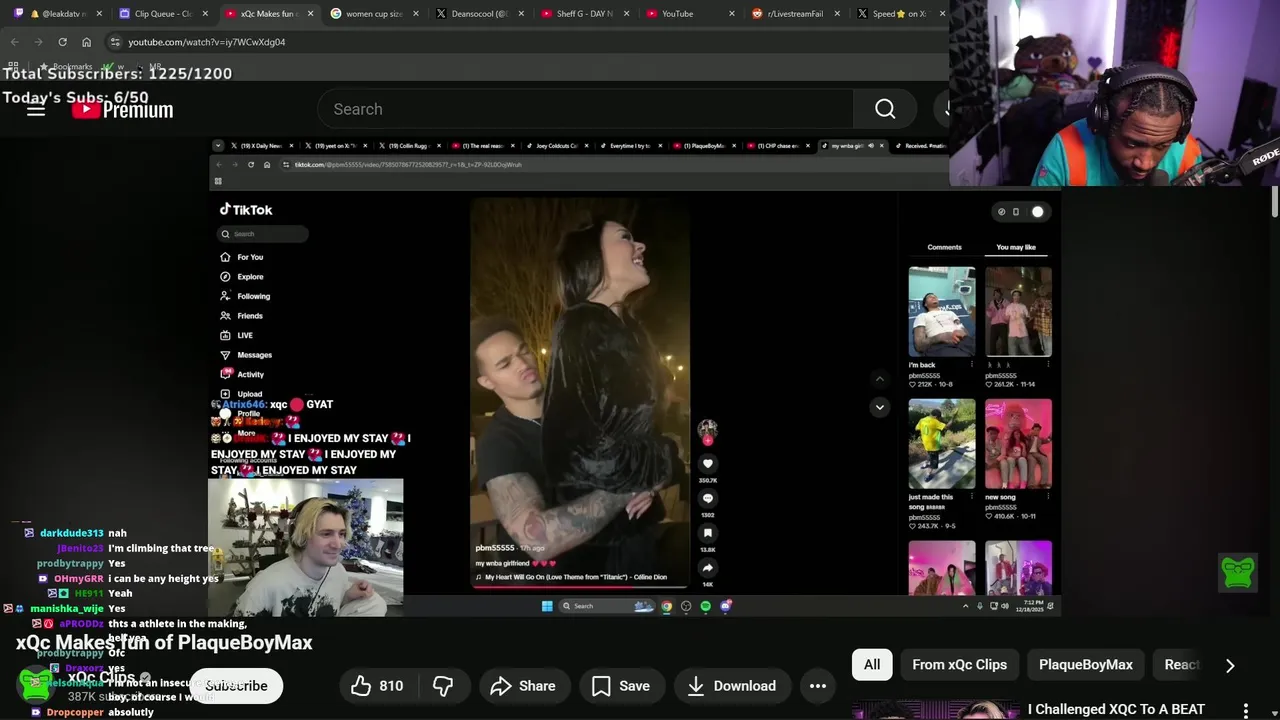Subscribe to xQc Clips channel
This screenshot has width=1280, height=720.
point(236,686)
